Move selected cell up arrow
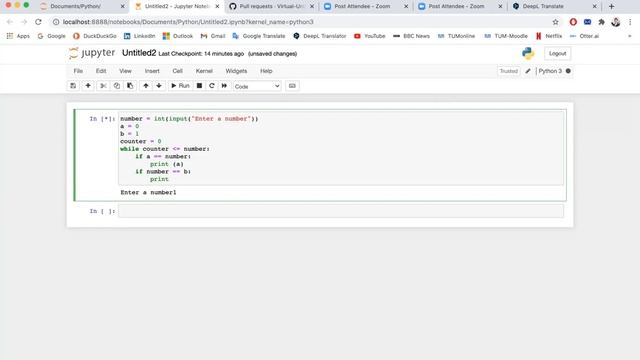The width and height of the screenshot is (640, 360). (146, 86)
